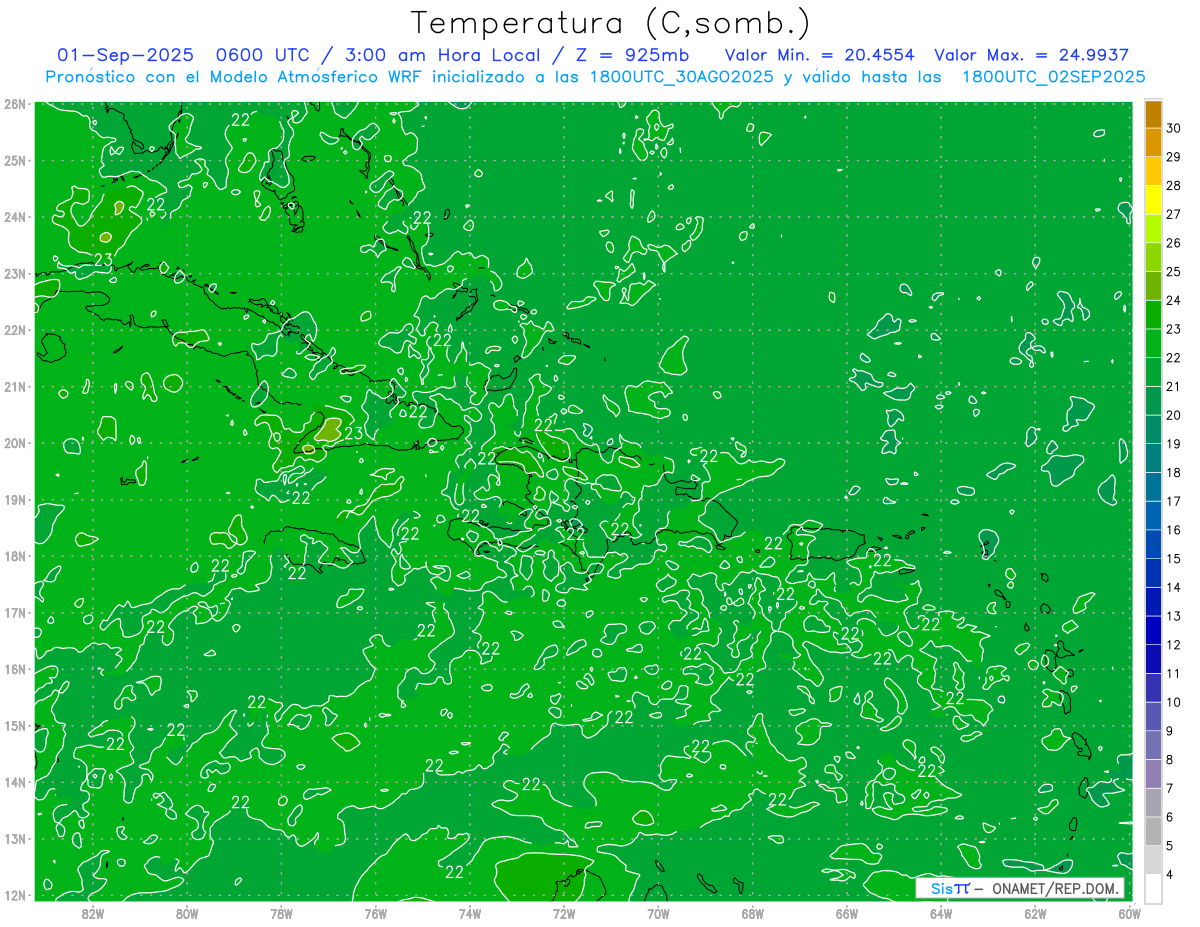Click the legend value '25'

[x=1173, y=271]
